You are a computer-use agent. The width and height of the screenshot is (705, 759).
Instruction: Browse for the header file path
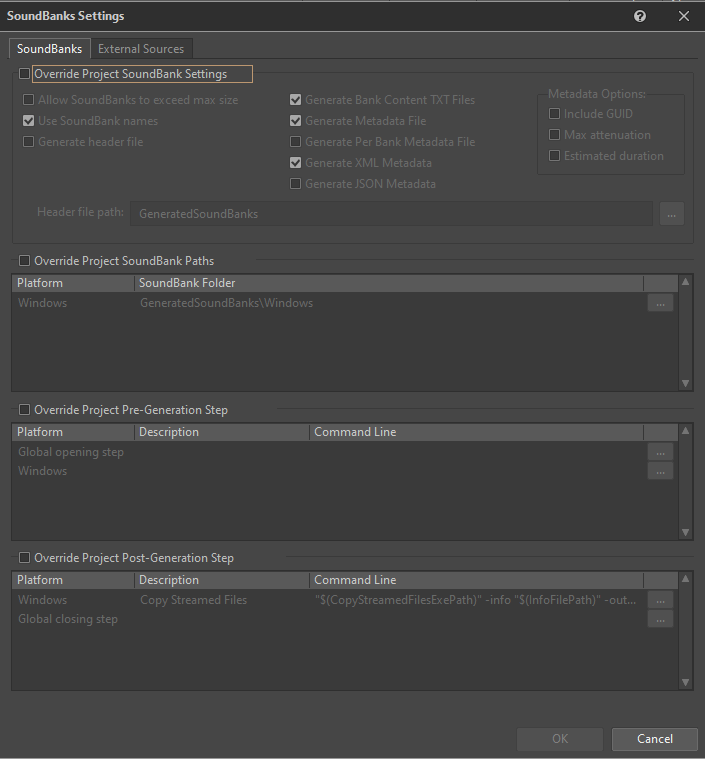point(672,213)
